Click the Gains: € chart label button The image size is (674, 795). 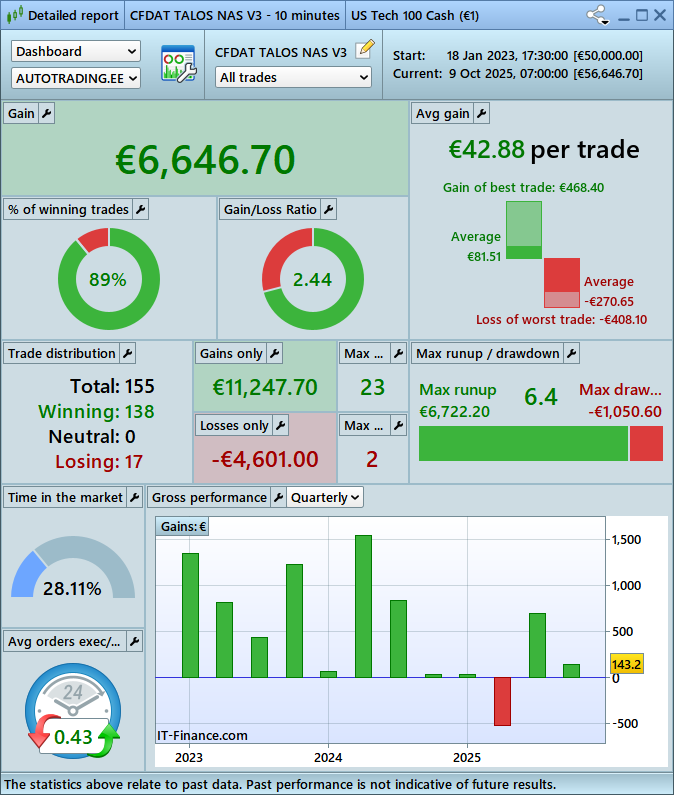(x=182, y=527)
